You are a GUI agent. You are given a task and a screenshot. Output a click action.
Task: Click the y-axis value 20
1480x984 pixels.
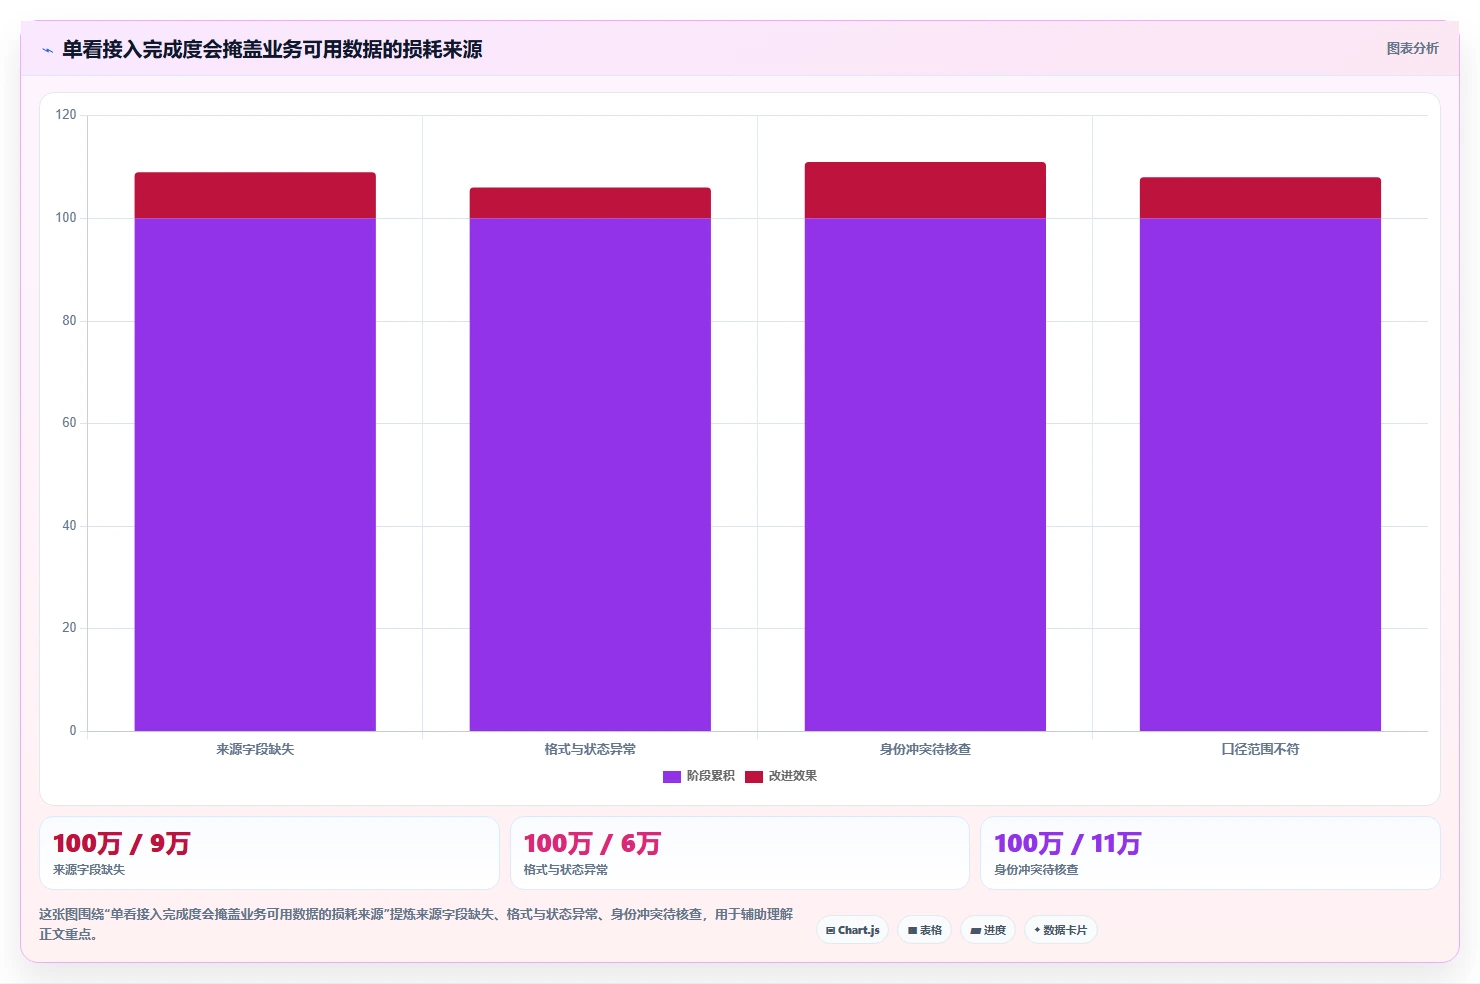pos(69,628)
